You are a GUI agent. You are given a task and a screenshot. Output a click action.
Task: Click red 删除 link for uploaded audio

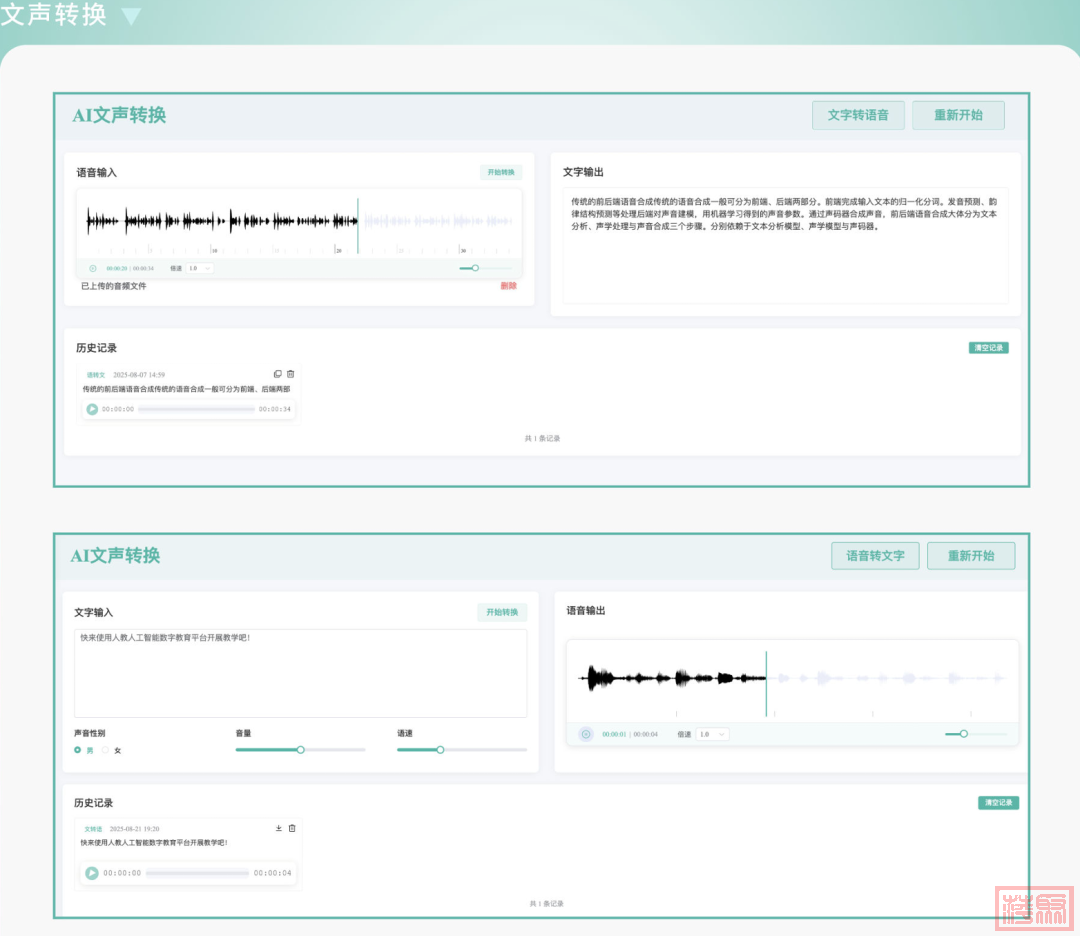[x=508, y=286]
